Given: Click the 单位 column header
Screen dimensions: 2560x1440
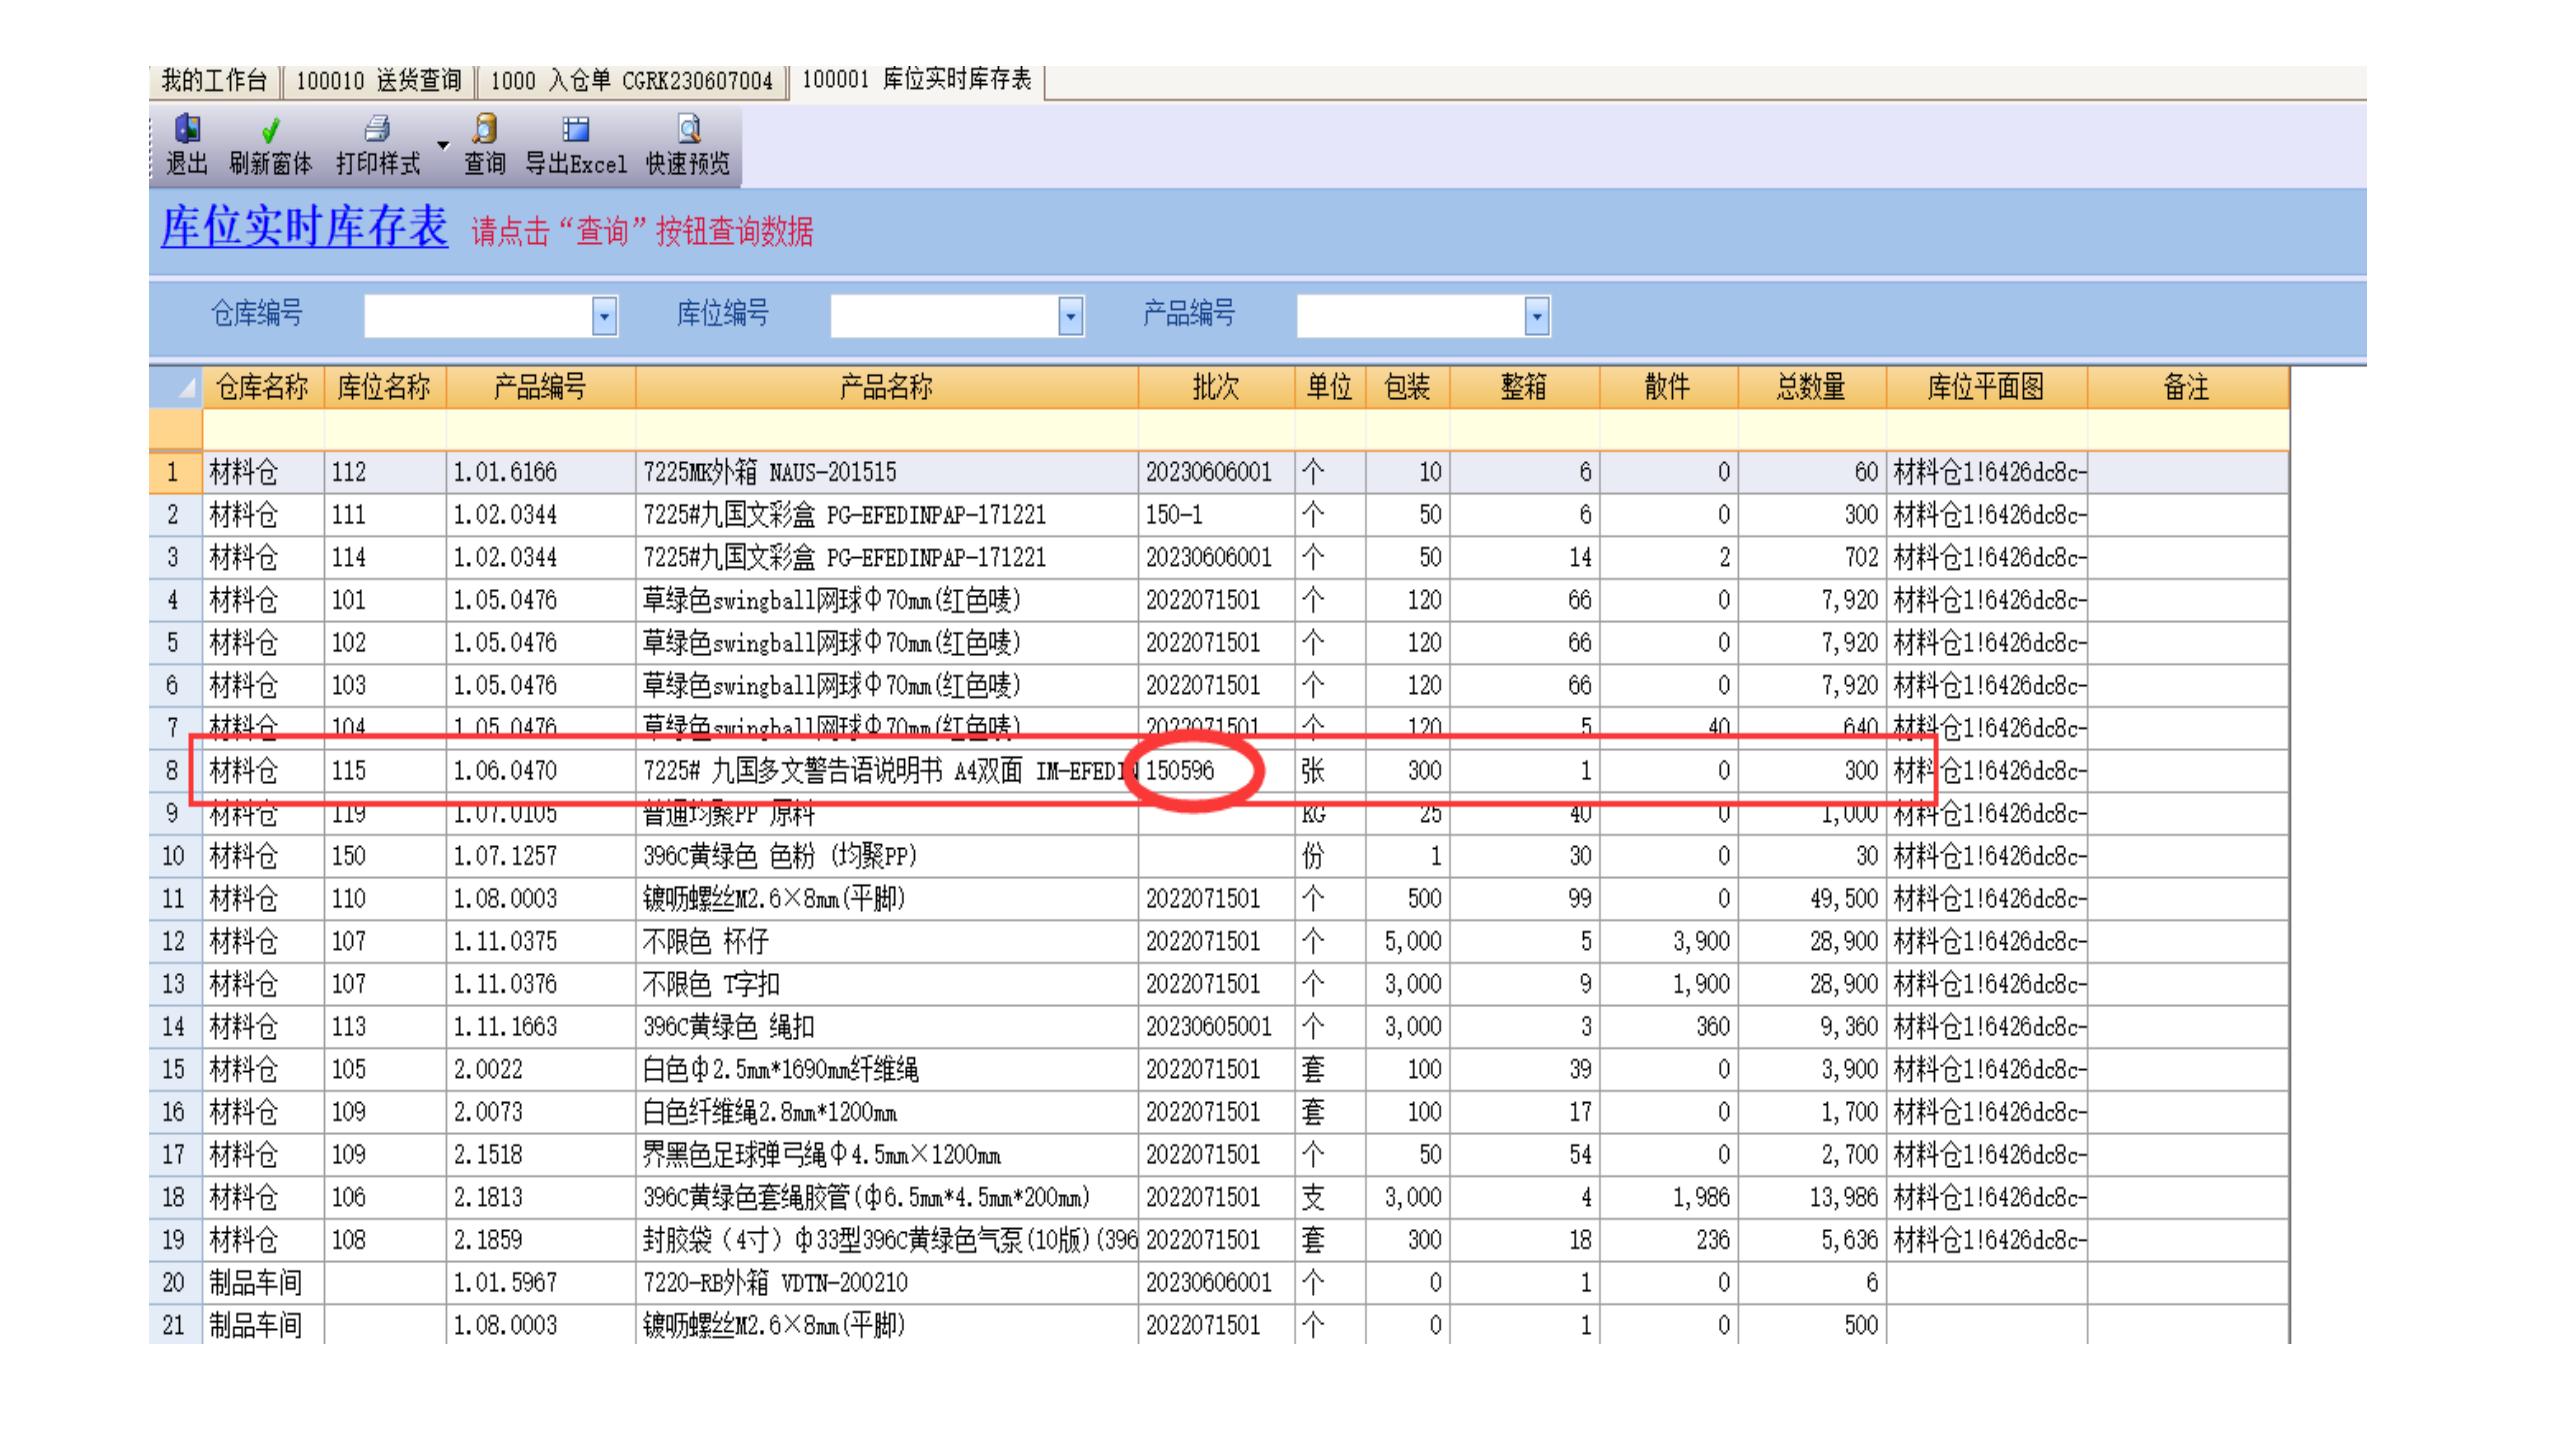Looking at the screenshot, I should [1330, 387].
